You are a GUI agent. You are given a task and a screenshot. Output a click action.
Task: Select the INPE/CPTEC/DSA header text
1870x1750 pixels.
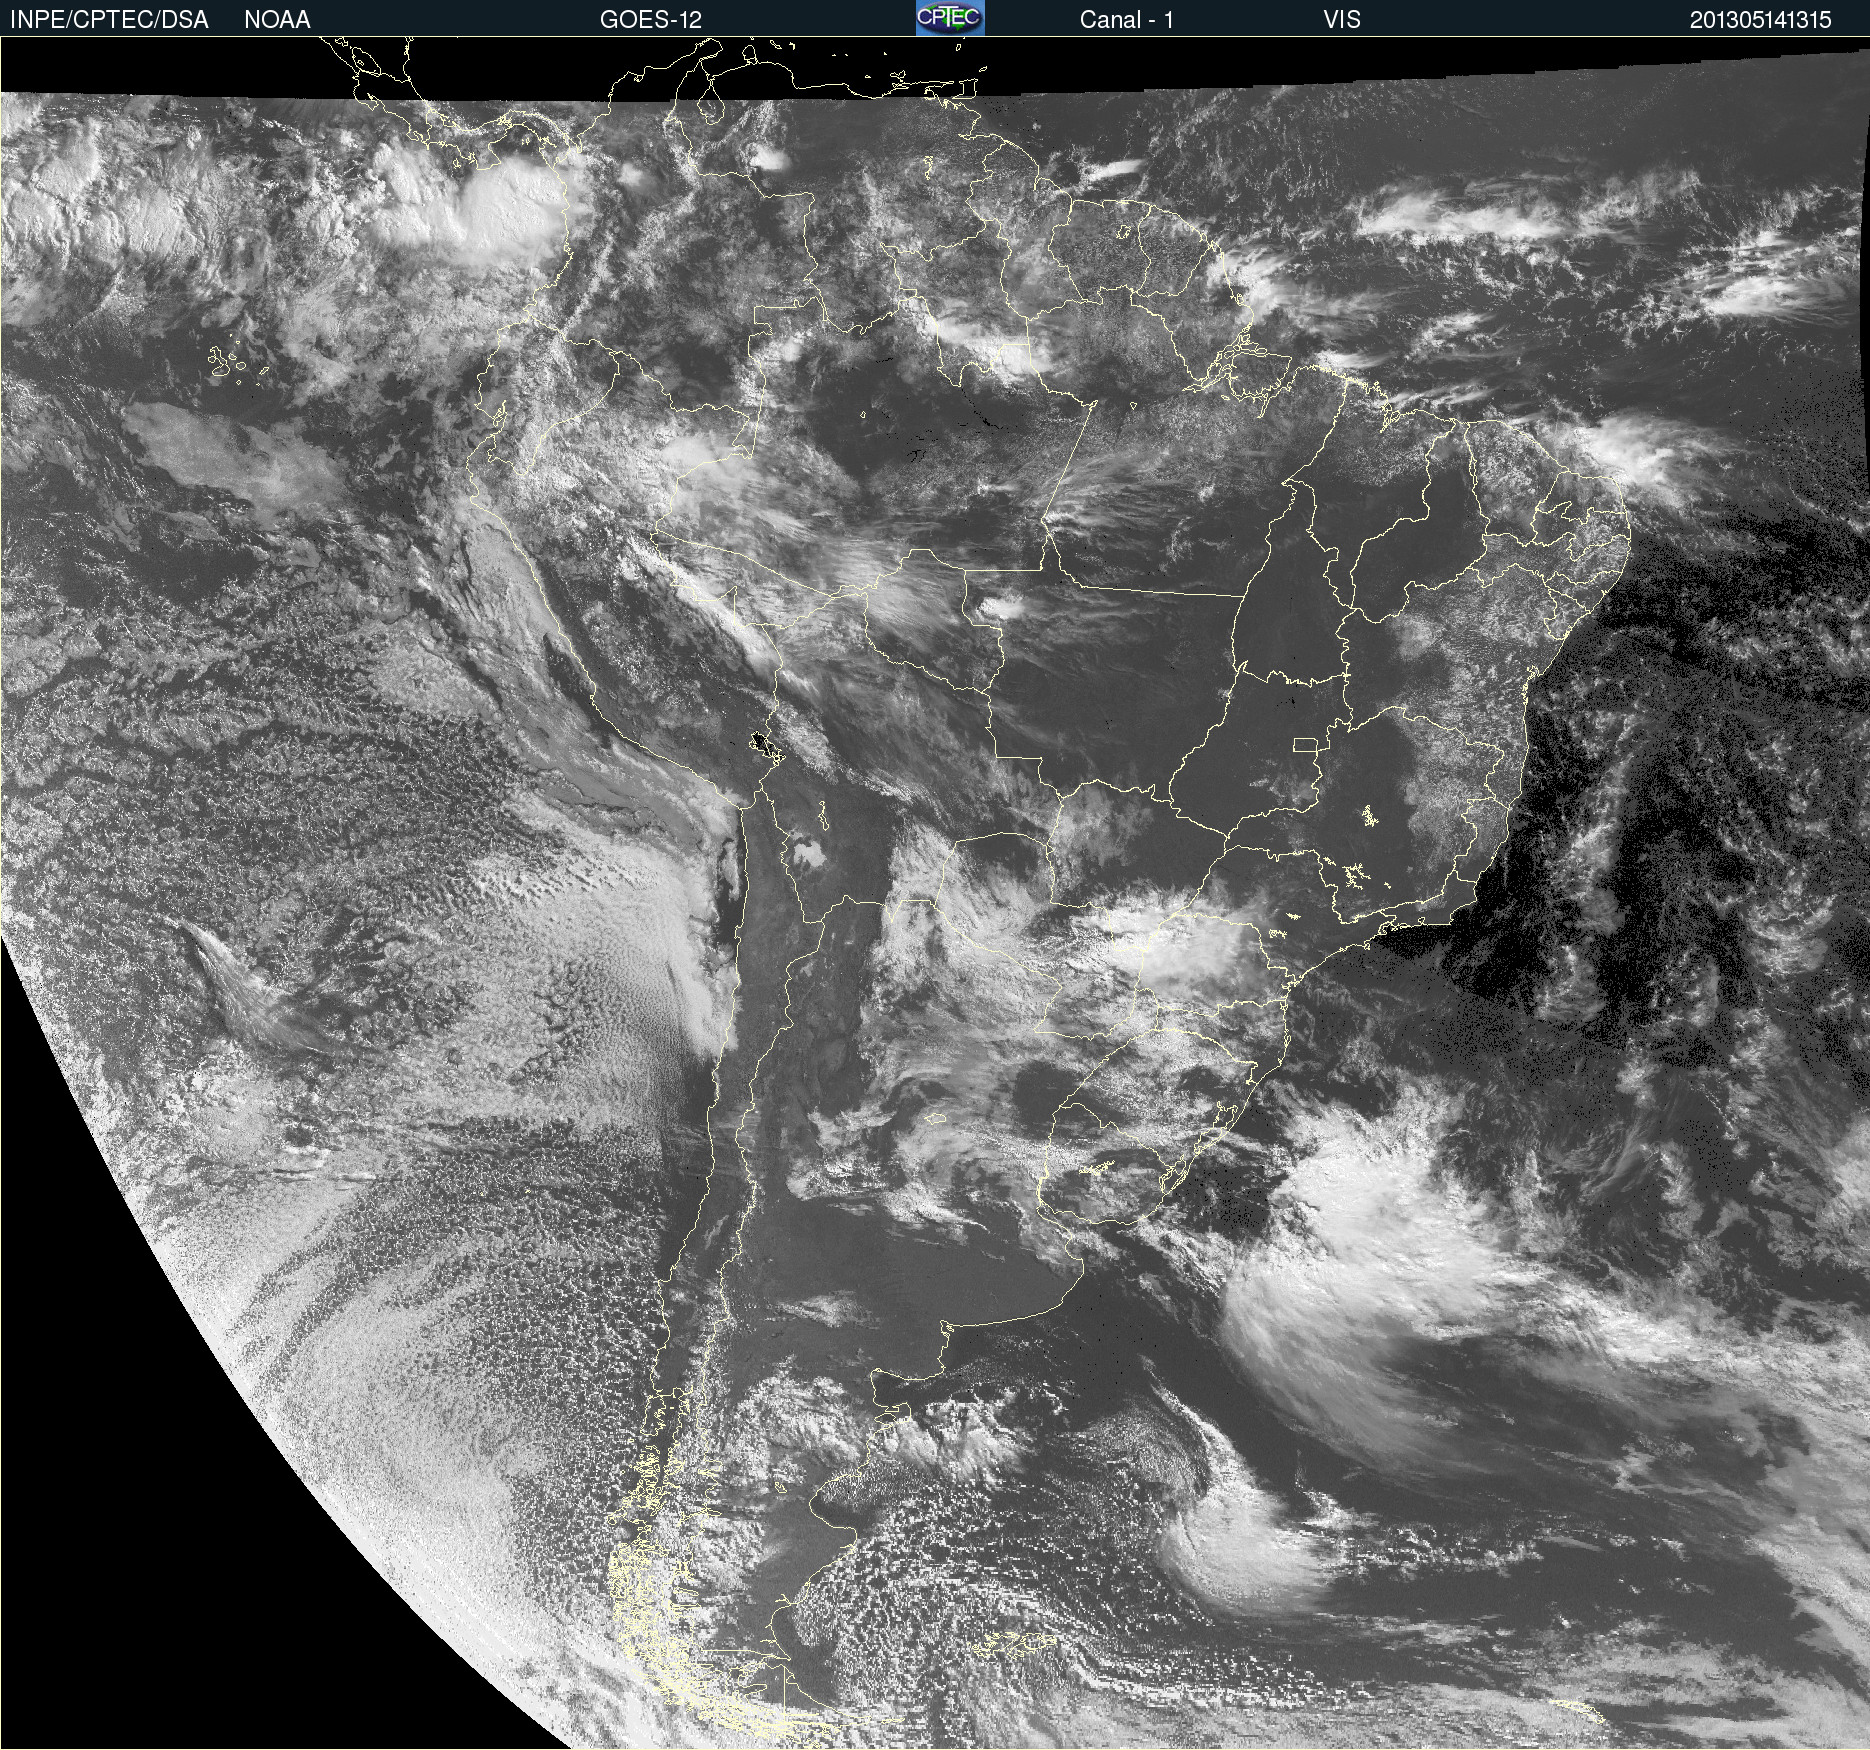coord(109,20)
